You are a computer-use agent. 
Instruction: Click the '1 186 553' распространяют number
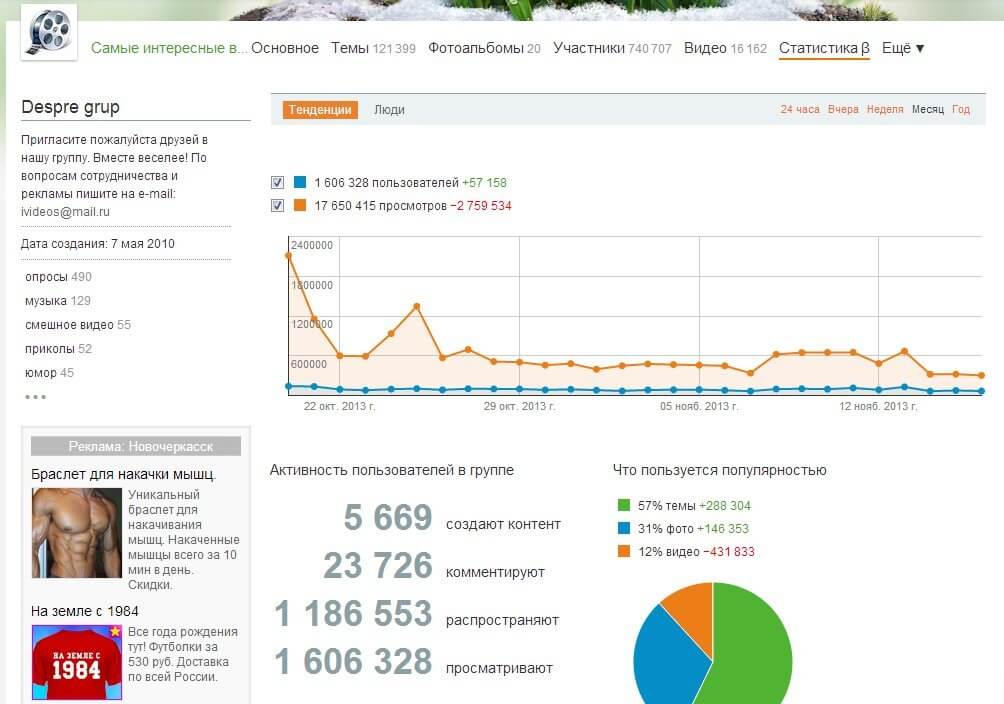pyautogui.click(x=353, y=613)
